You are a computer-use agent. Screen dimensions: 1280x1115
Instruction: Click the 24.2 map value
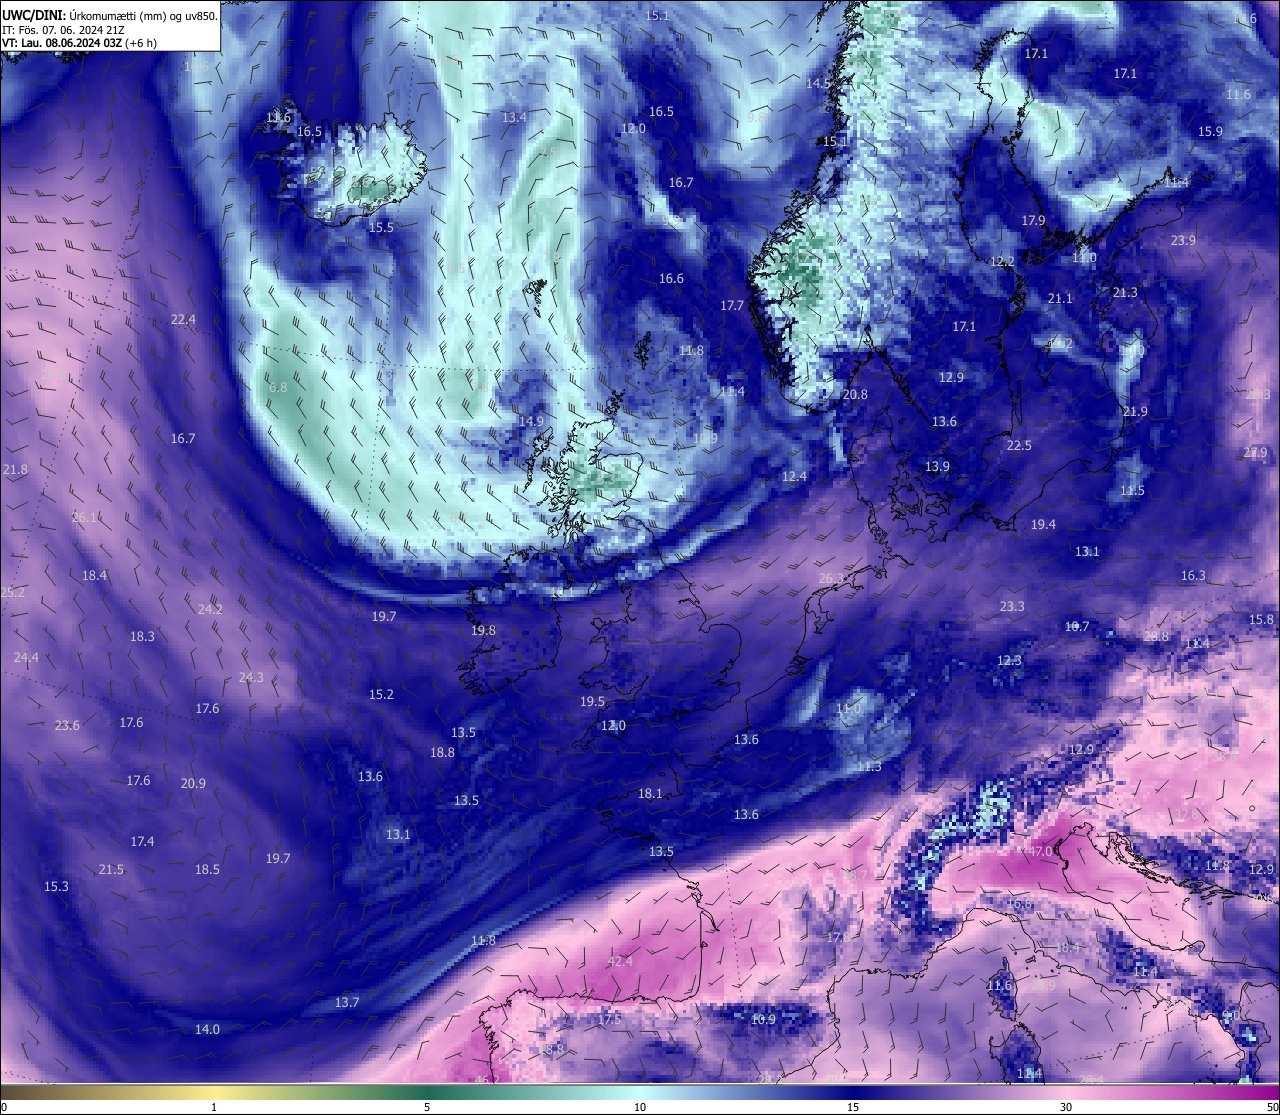tap(210, 610)
